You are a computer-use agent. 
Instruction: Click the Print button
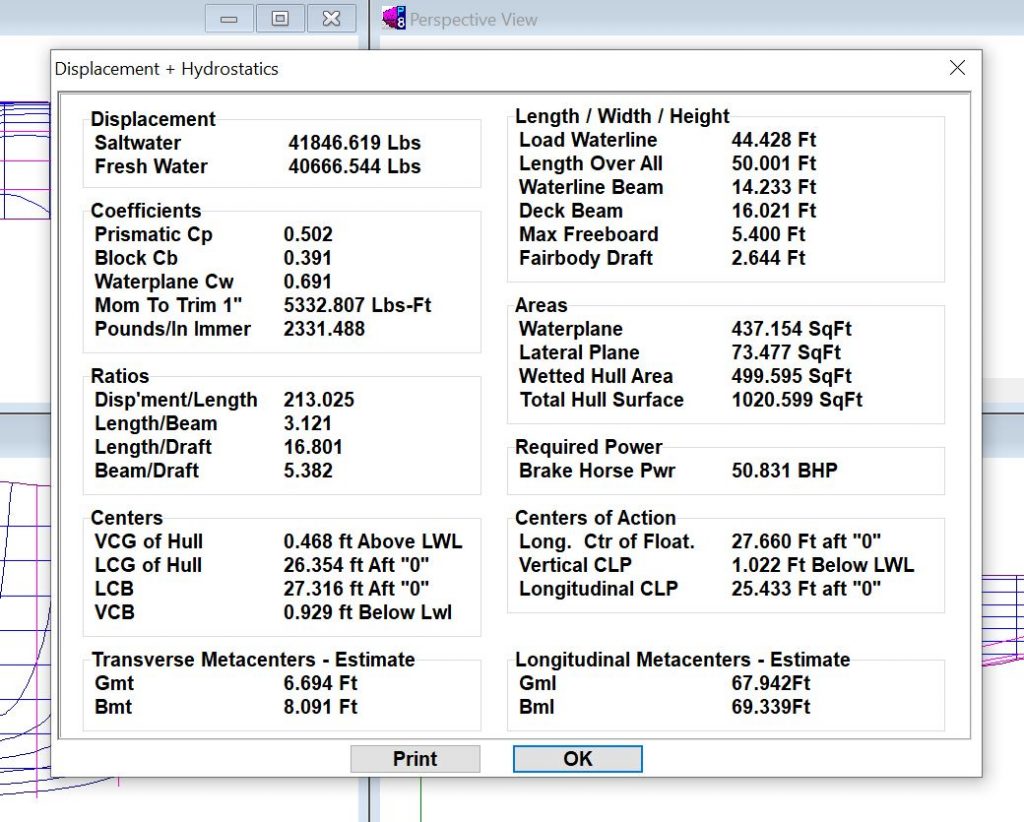pos(415,759)
